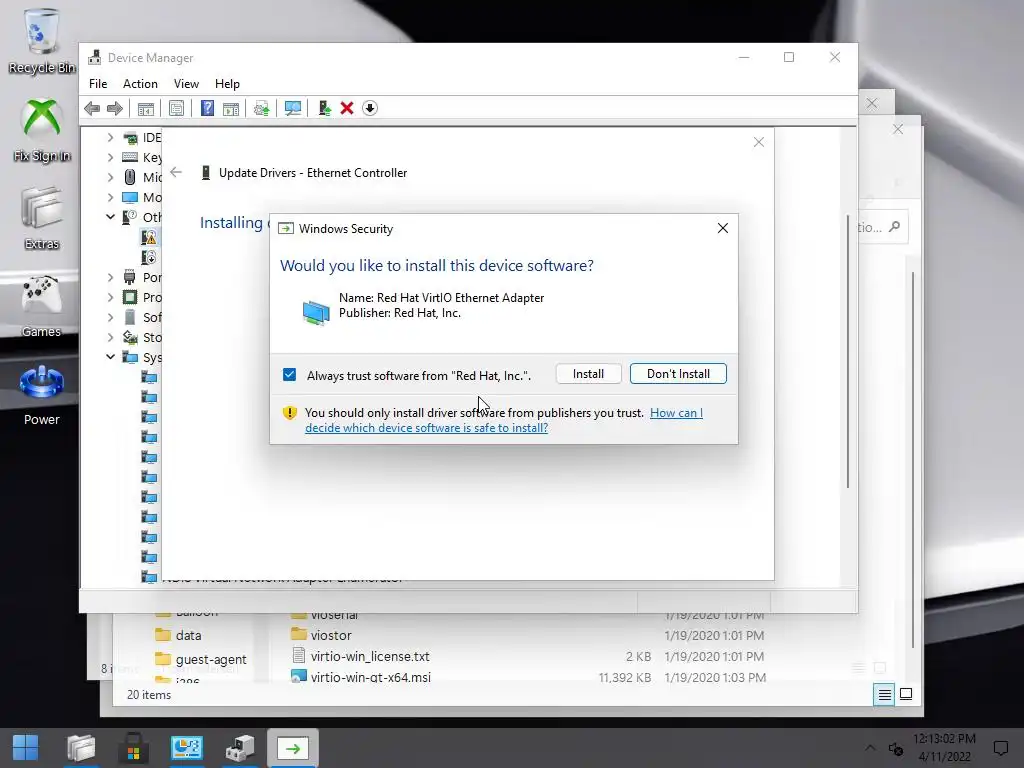This screenshot has width=1024, height=768.
Task: Close the Windows Security dialog
Action: tap(723, 228)
